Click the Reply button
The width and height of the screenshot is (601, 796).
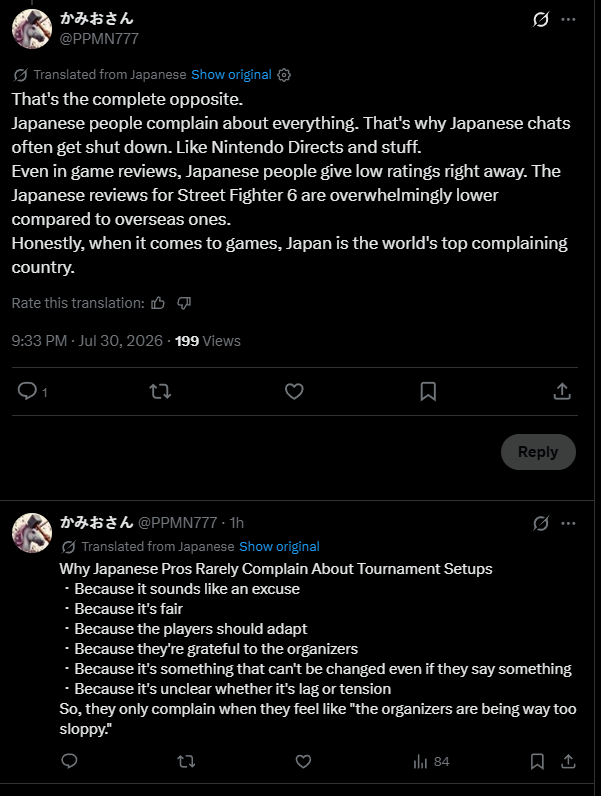pos(538,452)
